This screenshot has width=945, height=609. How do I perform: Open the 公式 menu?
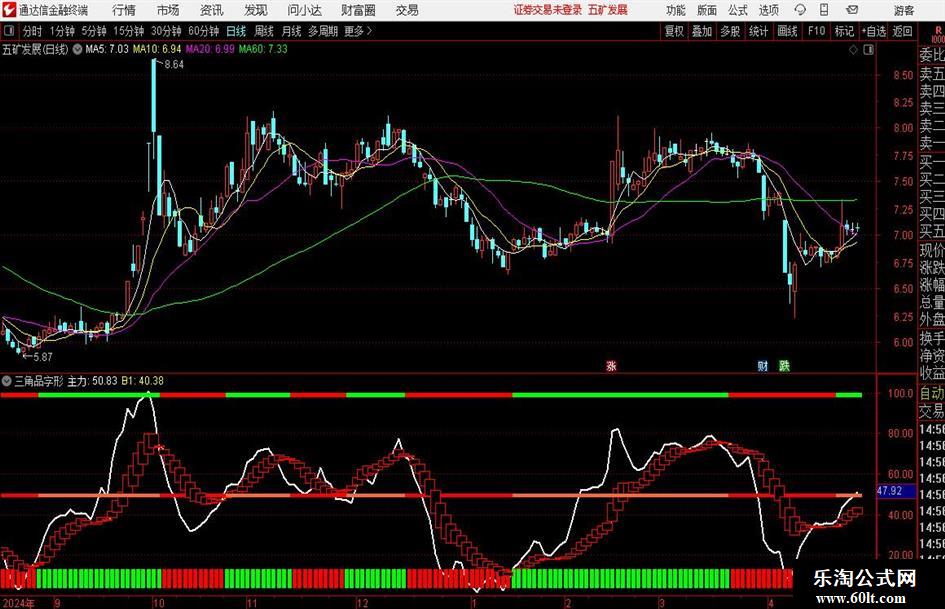(x=737, y=10)
